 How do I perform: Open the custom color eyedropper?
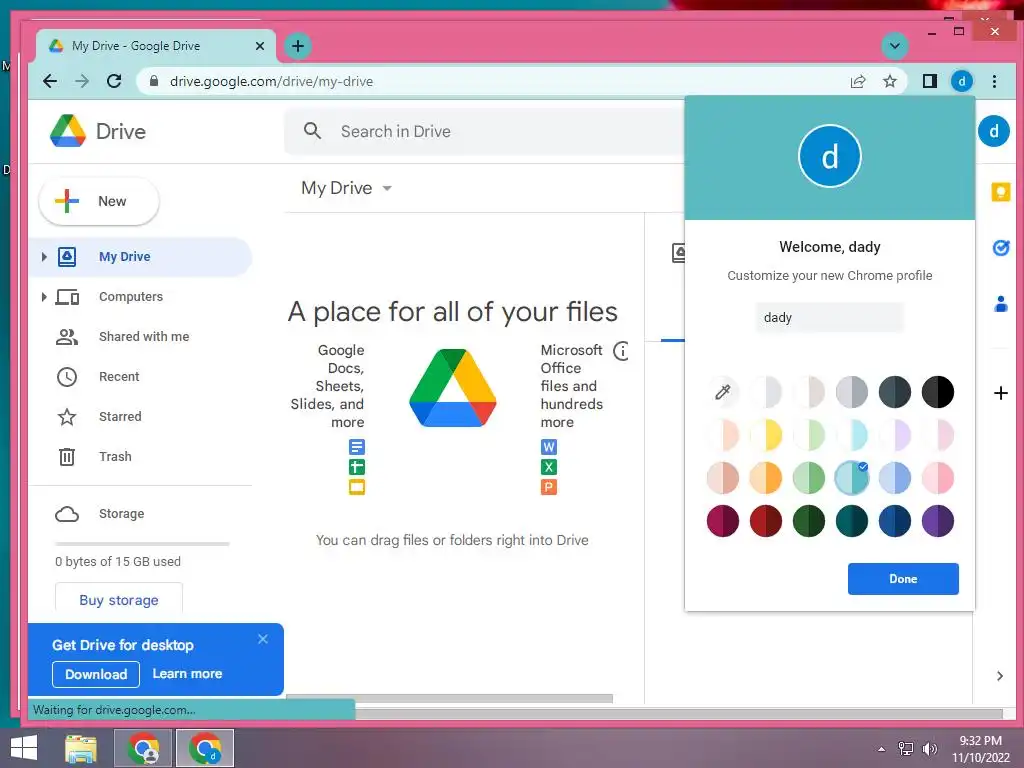(722, 392)
